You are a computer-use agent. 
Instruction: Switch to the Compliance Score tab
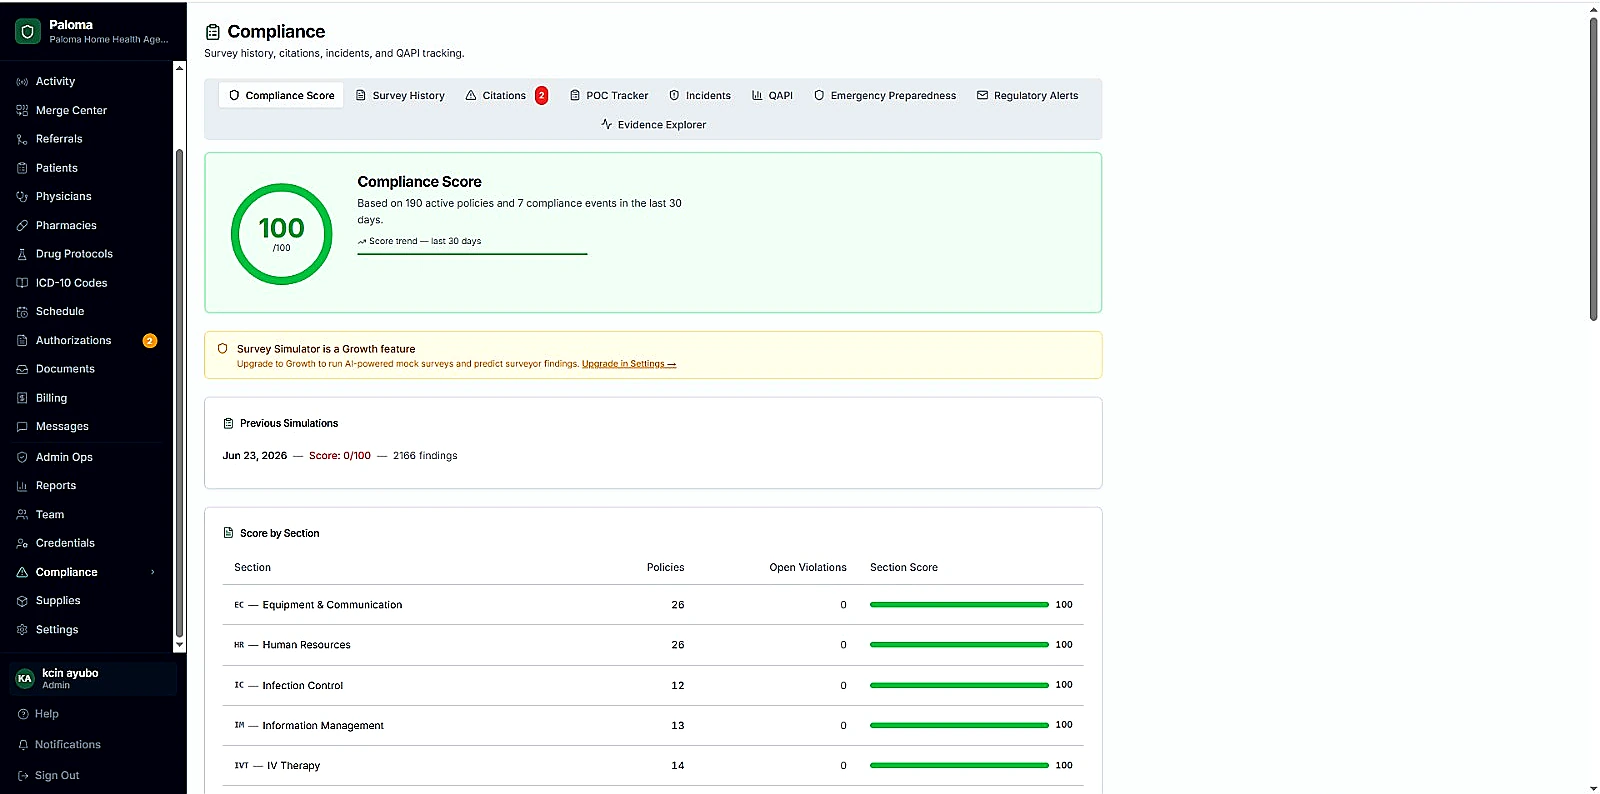(x=281, y=96)
